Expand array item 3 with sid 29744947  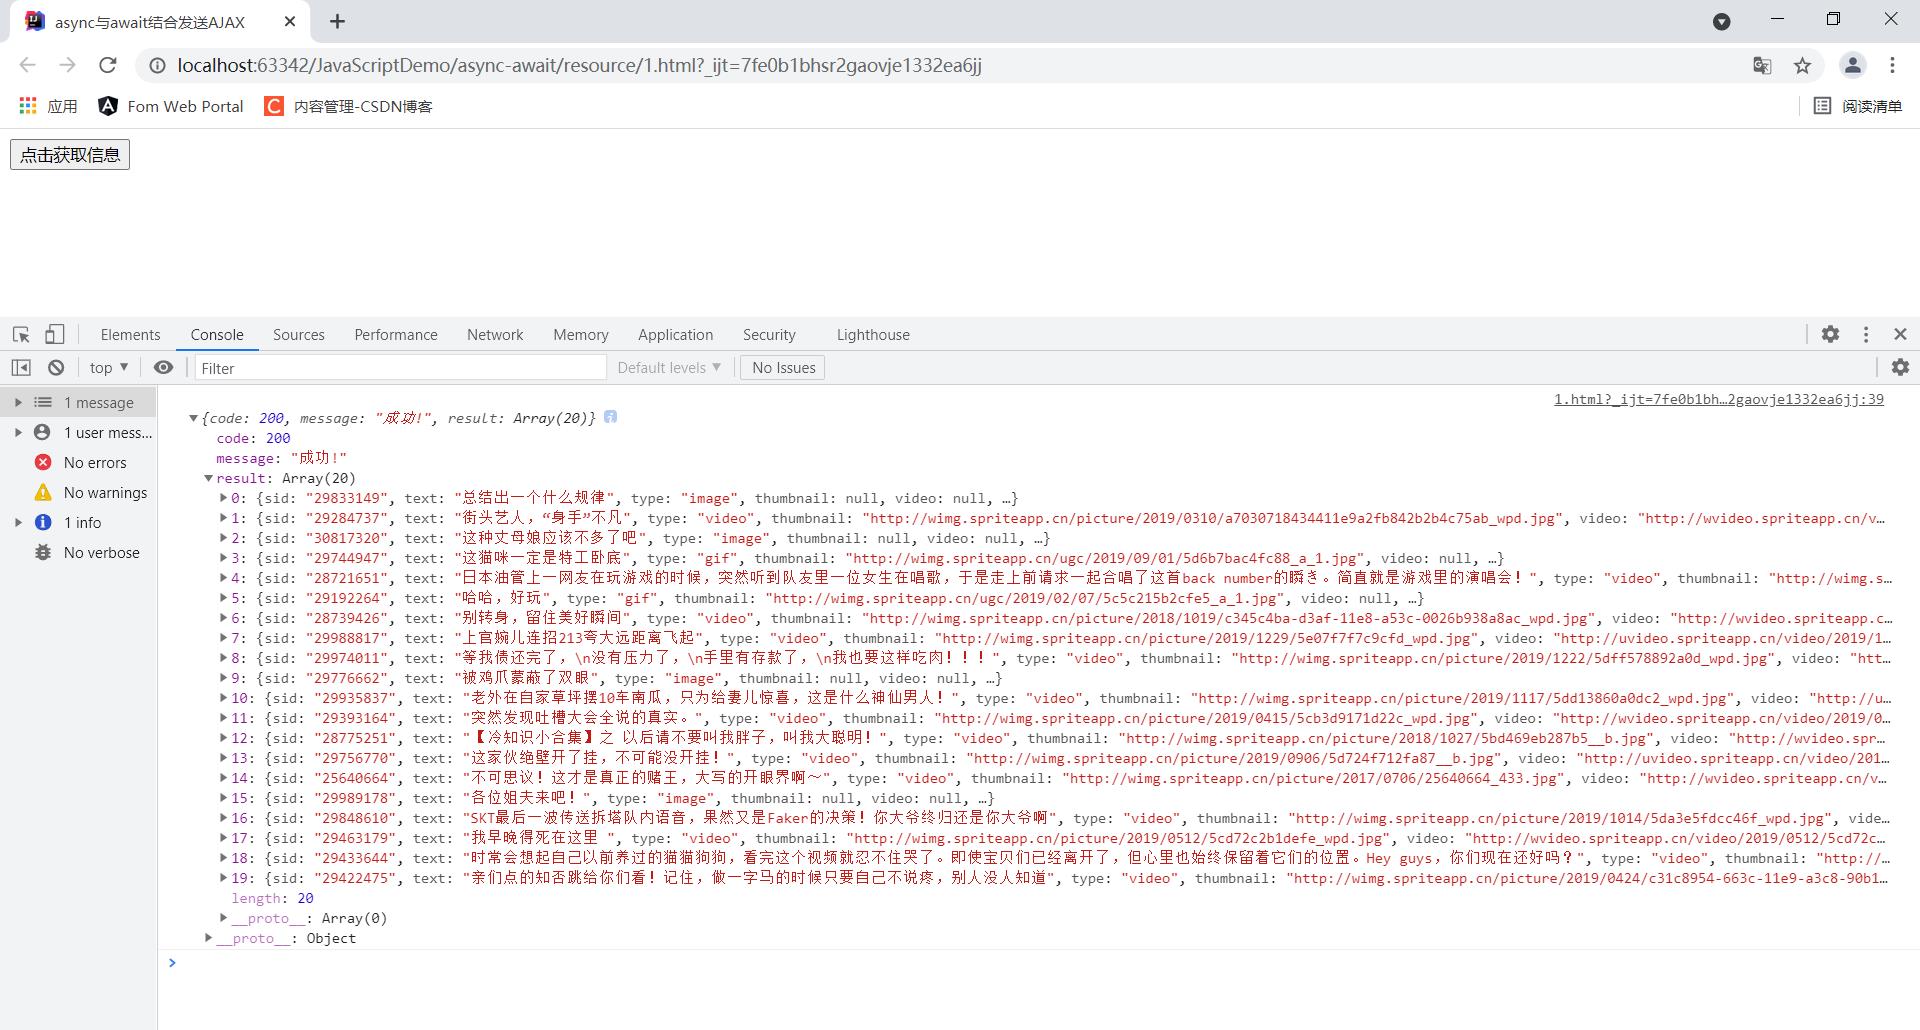point(224,557)
